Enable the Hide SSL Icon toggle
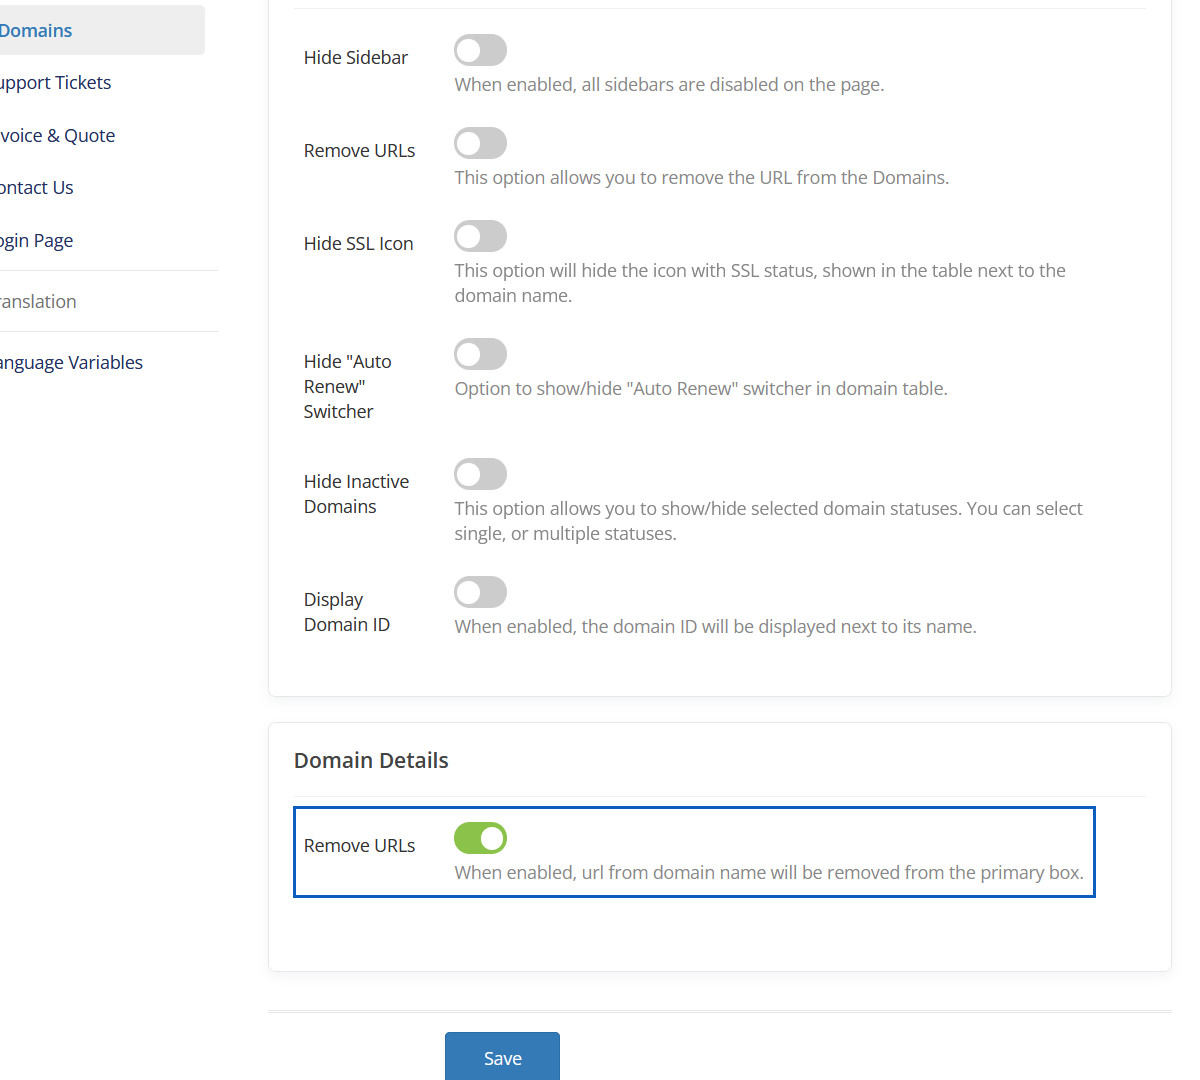Screen dimensions: 1200x1080 coord(480,236)
